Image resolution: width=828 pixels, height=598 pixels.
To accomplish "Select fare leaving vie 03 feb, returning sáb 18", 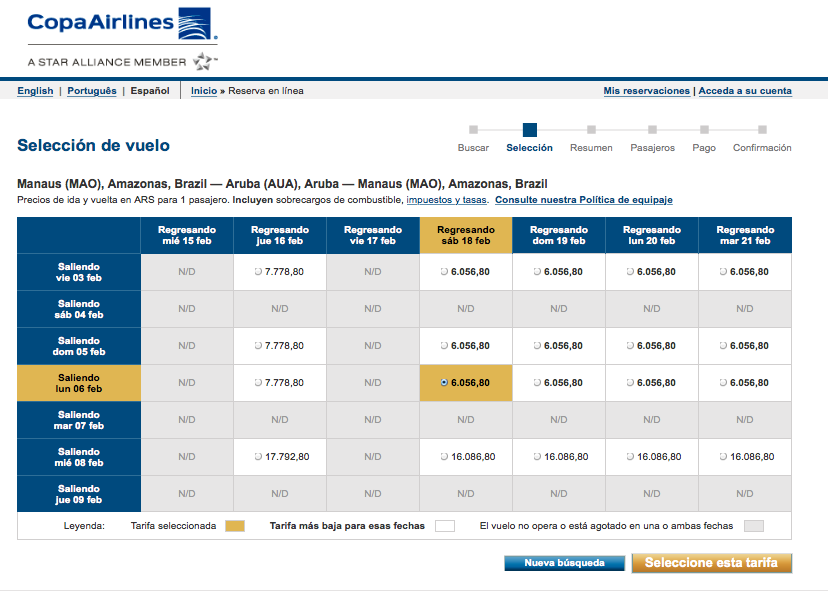I will coord(444,272).
